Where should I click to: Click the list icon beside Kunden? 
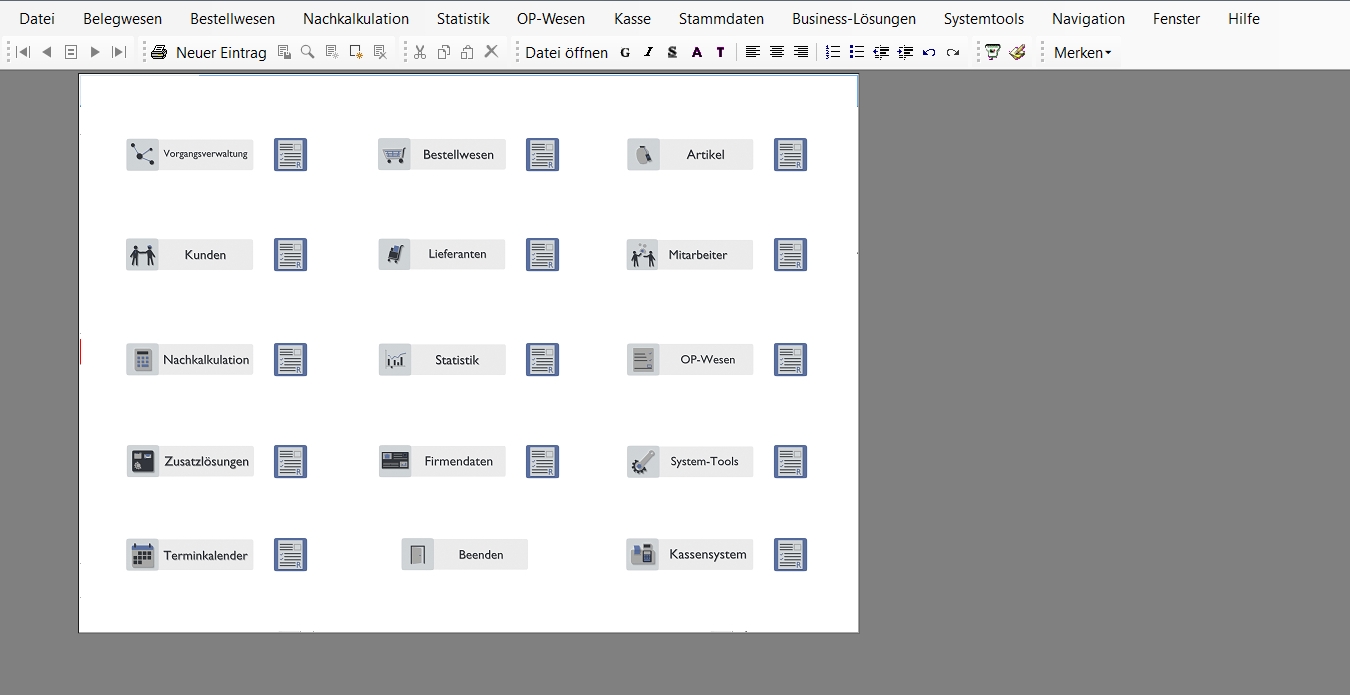[x=290, y=254]
